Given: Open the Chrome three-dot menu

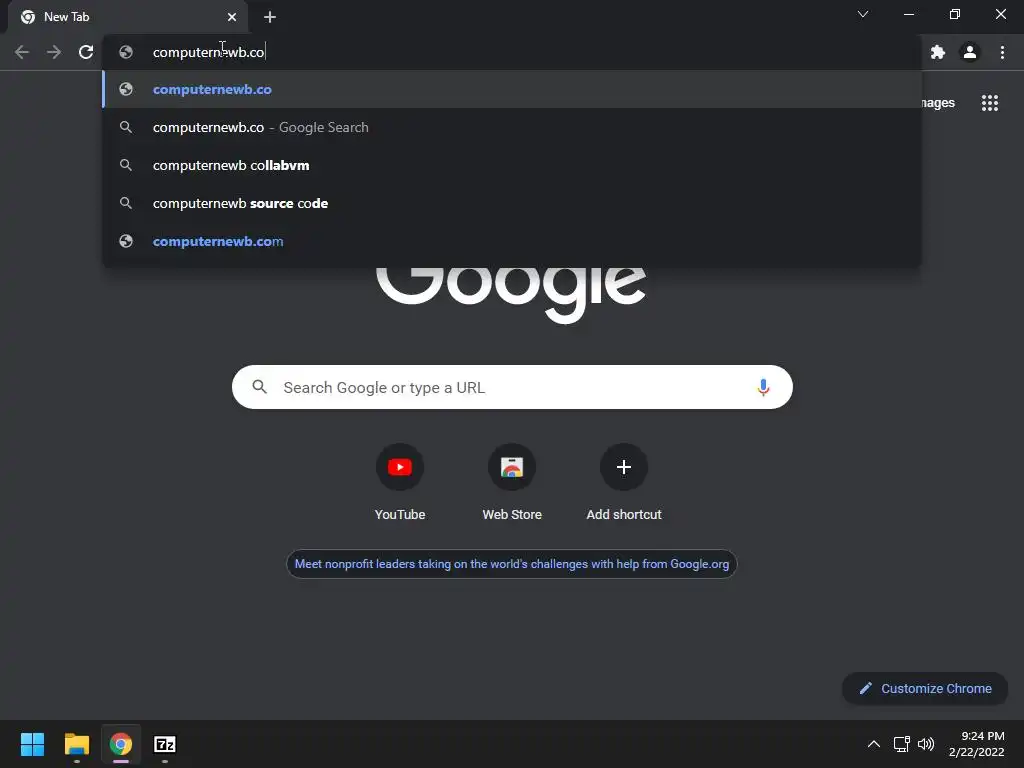Looking at the screenshot, I should click(x=1002, y=52).
